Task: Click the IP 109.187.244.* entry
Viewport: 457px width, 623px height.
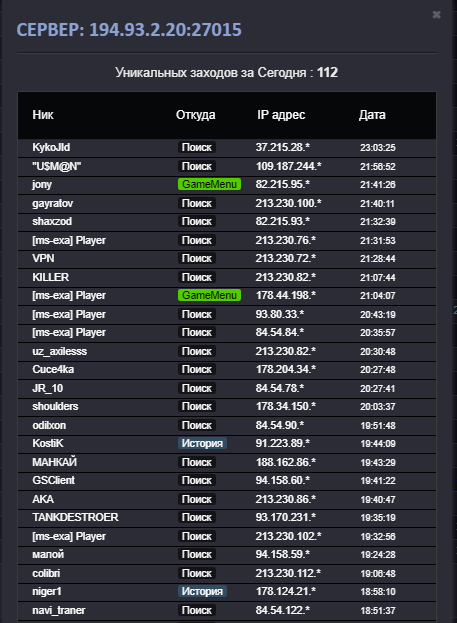Action: pos(289,166)
